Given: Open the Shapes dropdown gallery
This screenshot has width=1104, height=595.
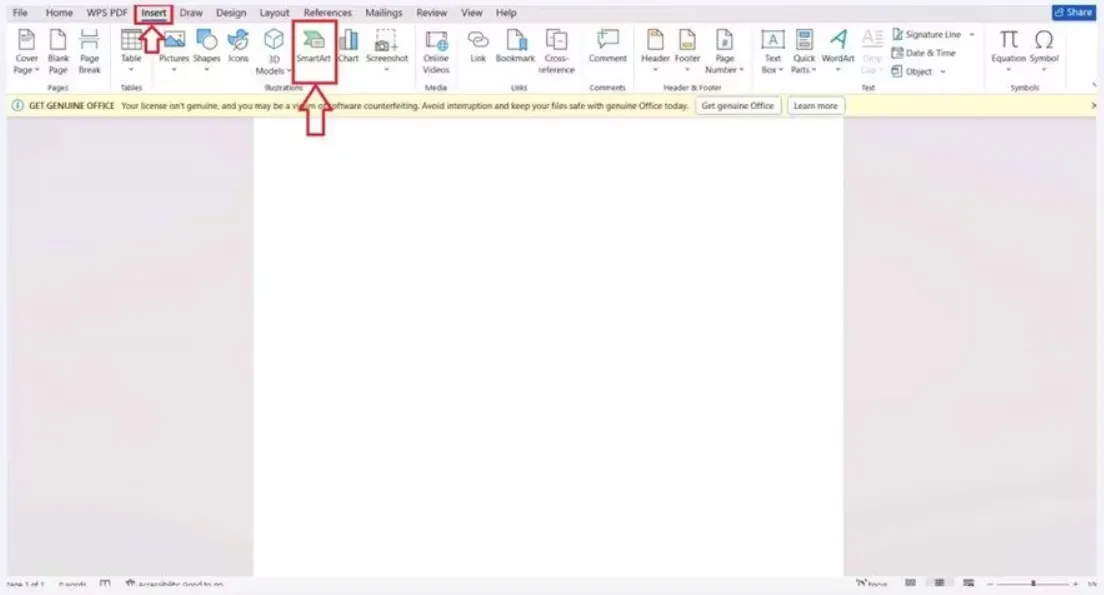Looking at the screenshot, I should point(207,70).
